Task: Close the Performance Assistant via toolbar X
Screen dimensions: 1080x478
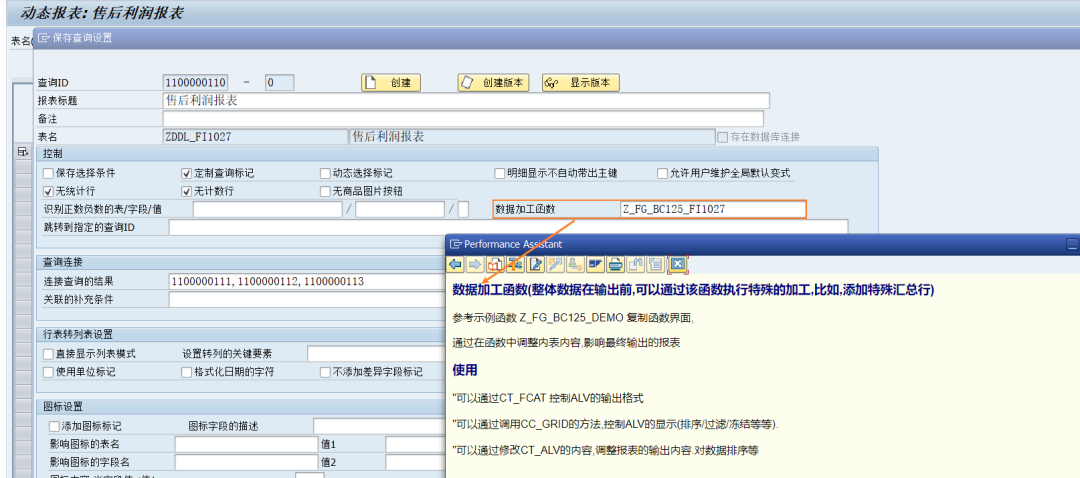Action: point(678,264)
